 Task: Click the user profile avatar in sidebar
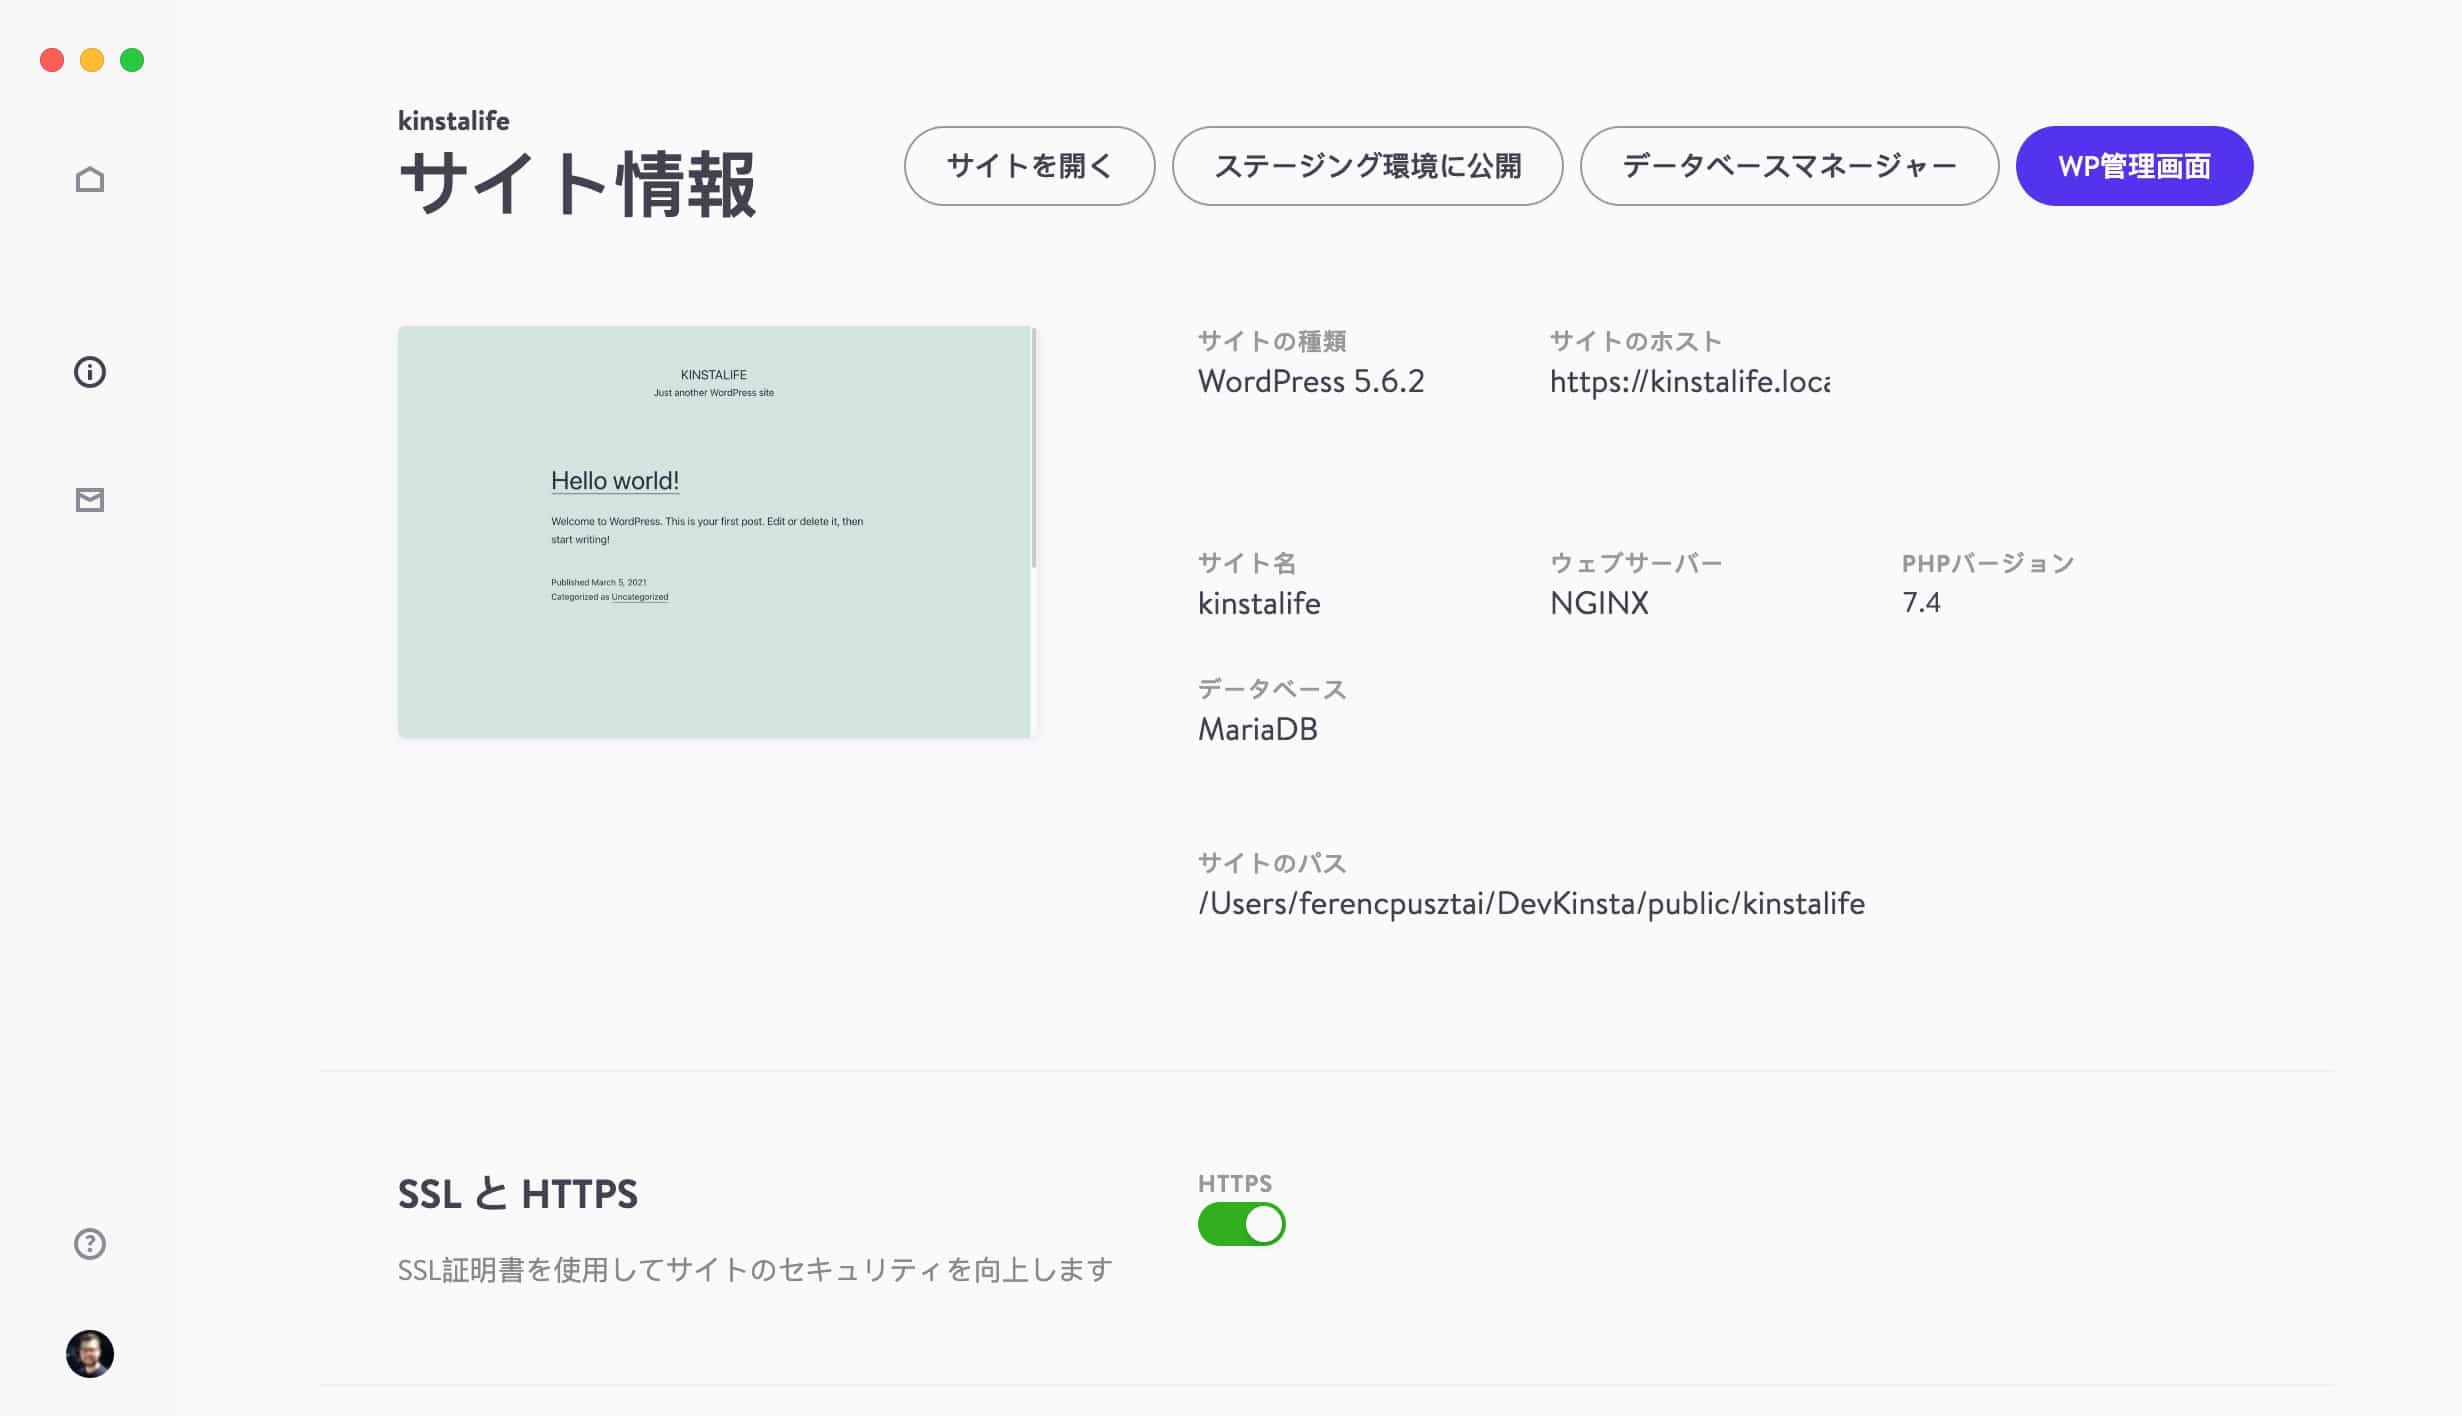pos(89,1355)
